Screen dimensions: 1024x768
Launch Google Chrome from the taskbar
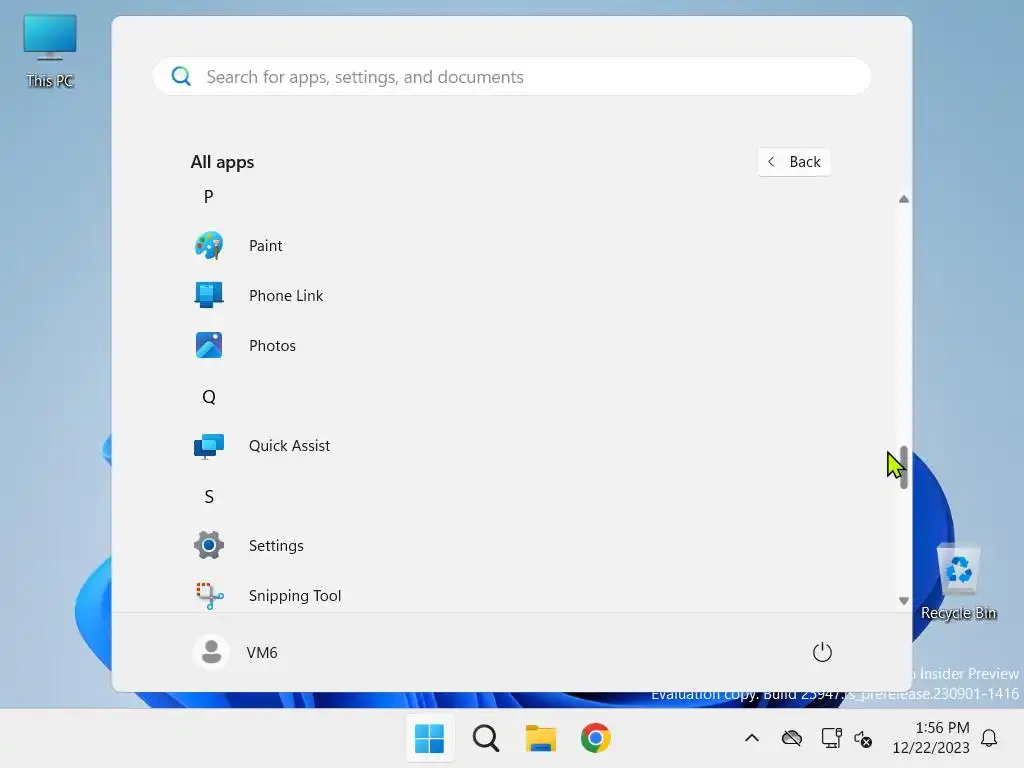[596, 738]
